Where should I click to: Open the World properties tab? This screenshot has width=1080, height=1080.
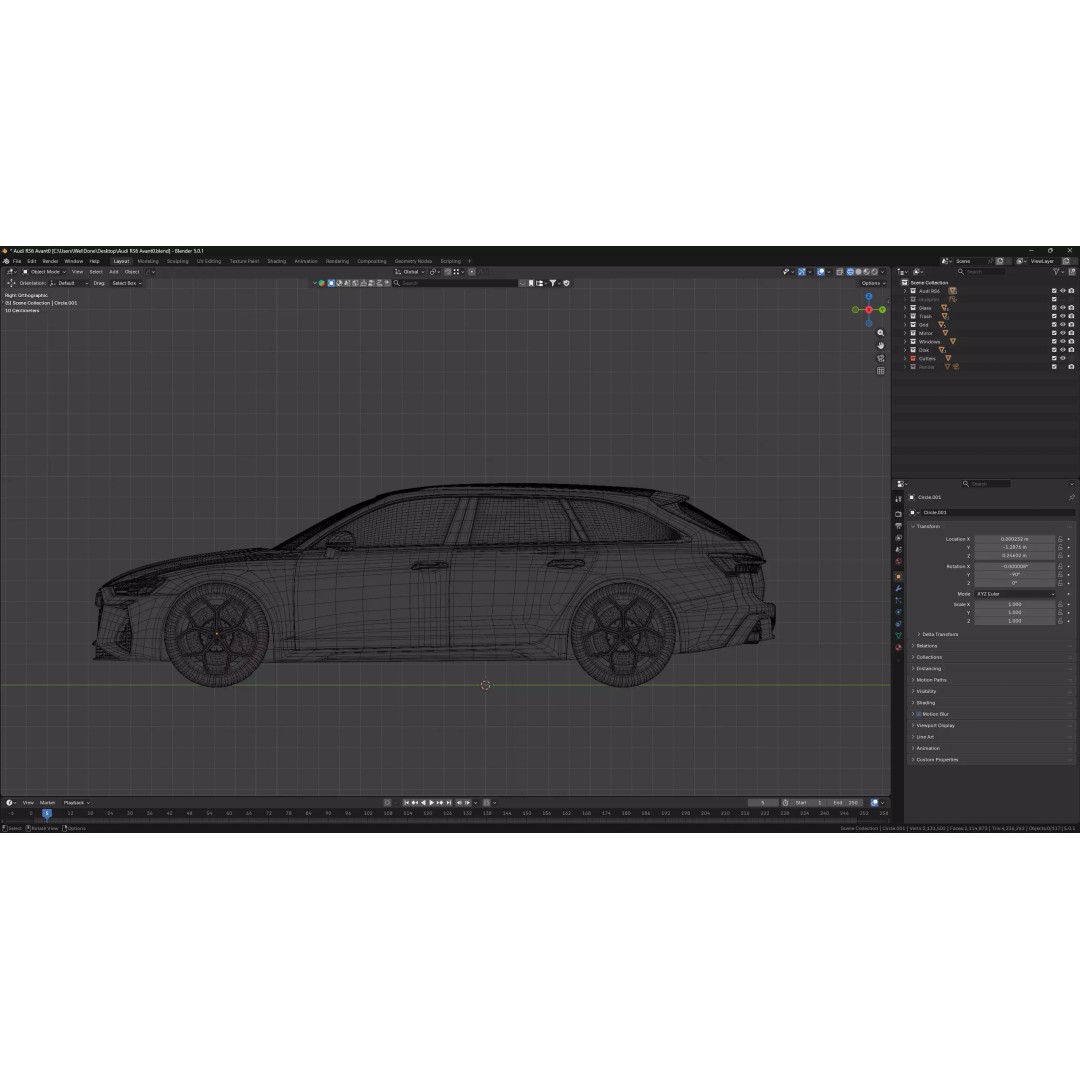tap(898, 562)
